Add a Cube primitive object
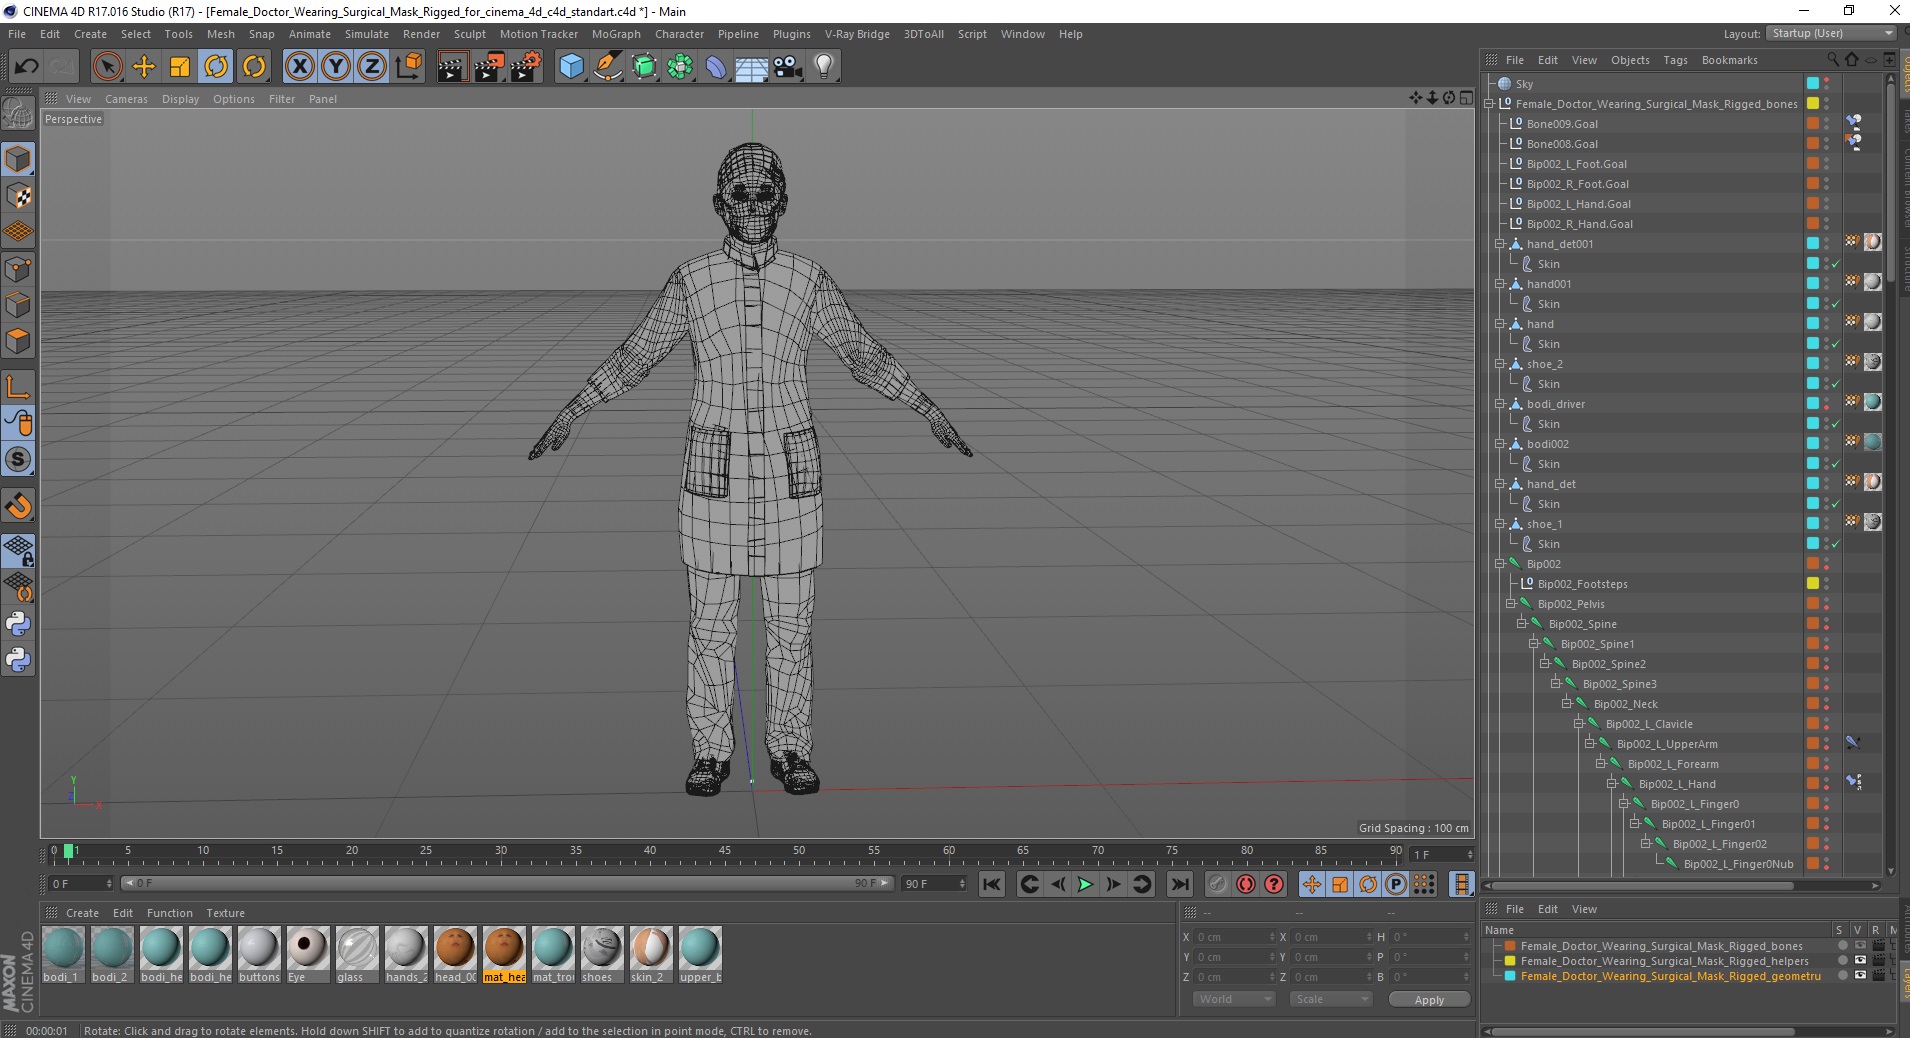 (x=571, y=67)
